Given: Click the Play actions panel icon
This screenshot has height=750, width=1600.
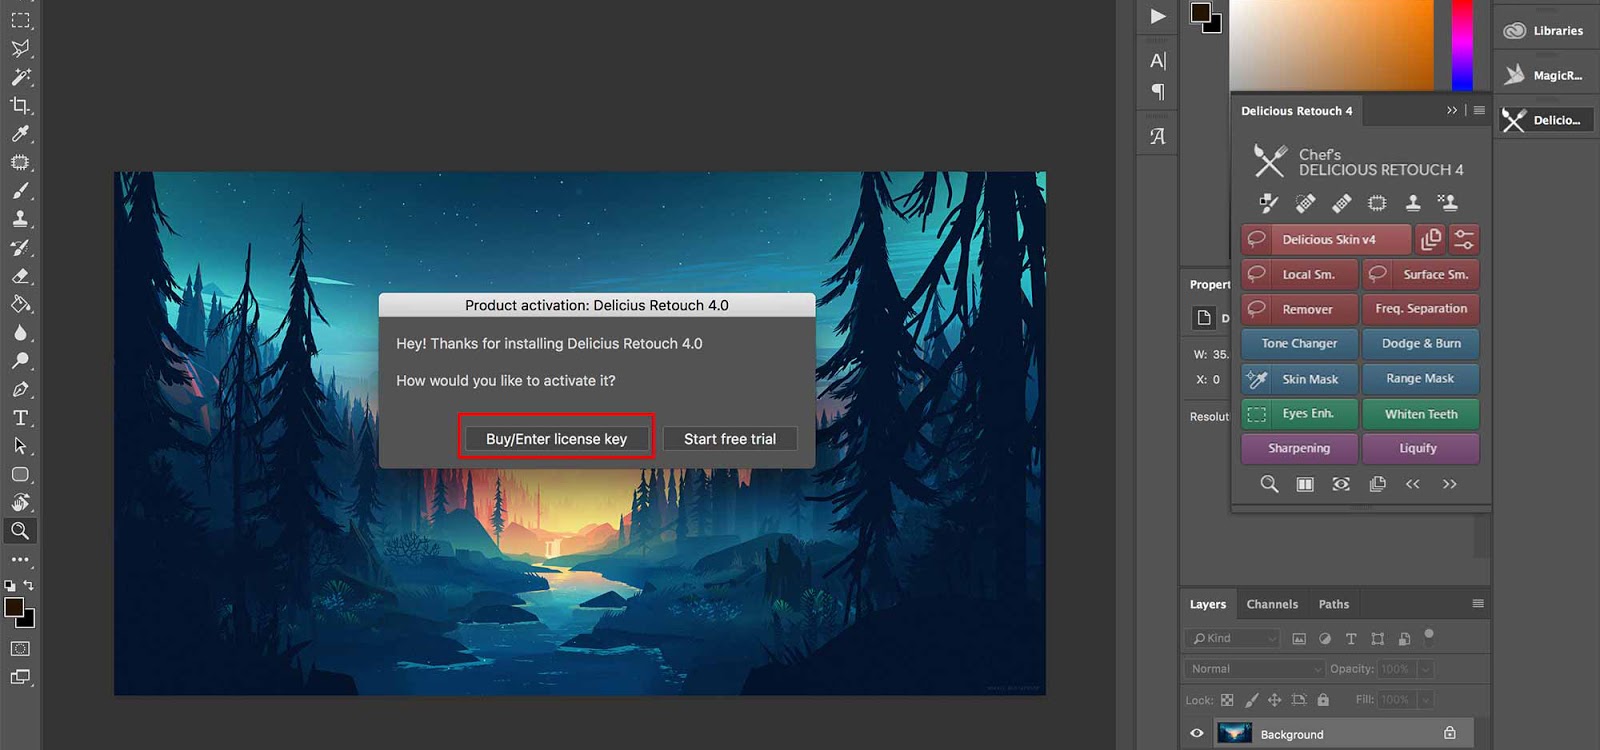Looking at the screenshot, I should (x=1158, y=16).
